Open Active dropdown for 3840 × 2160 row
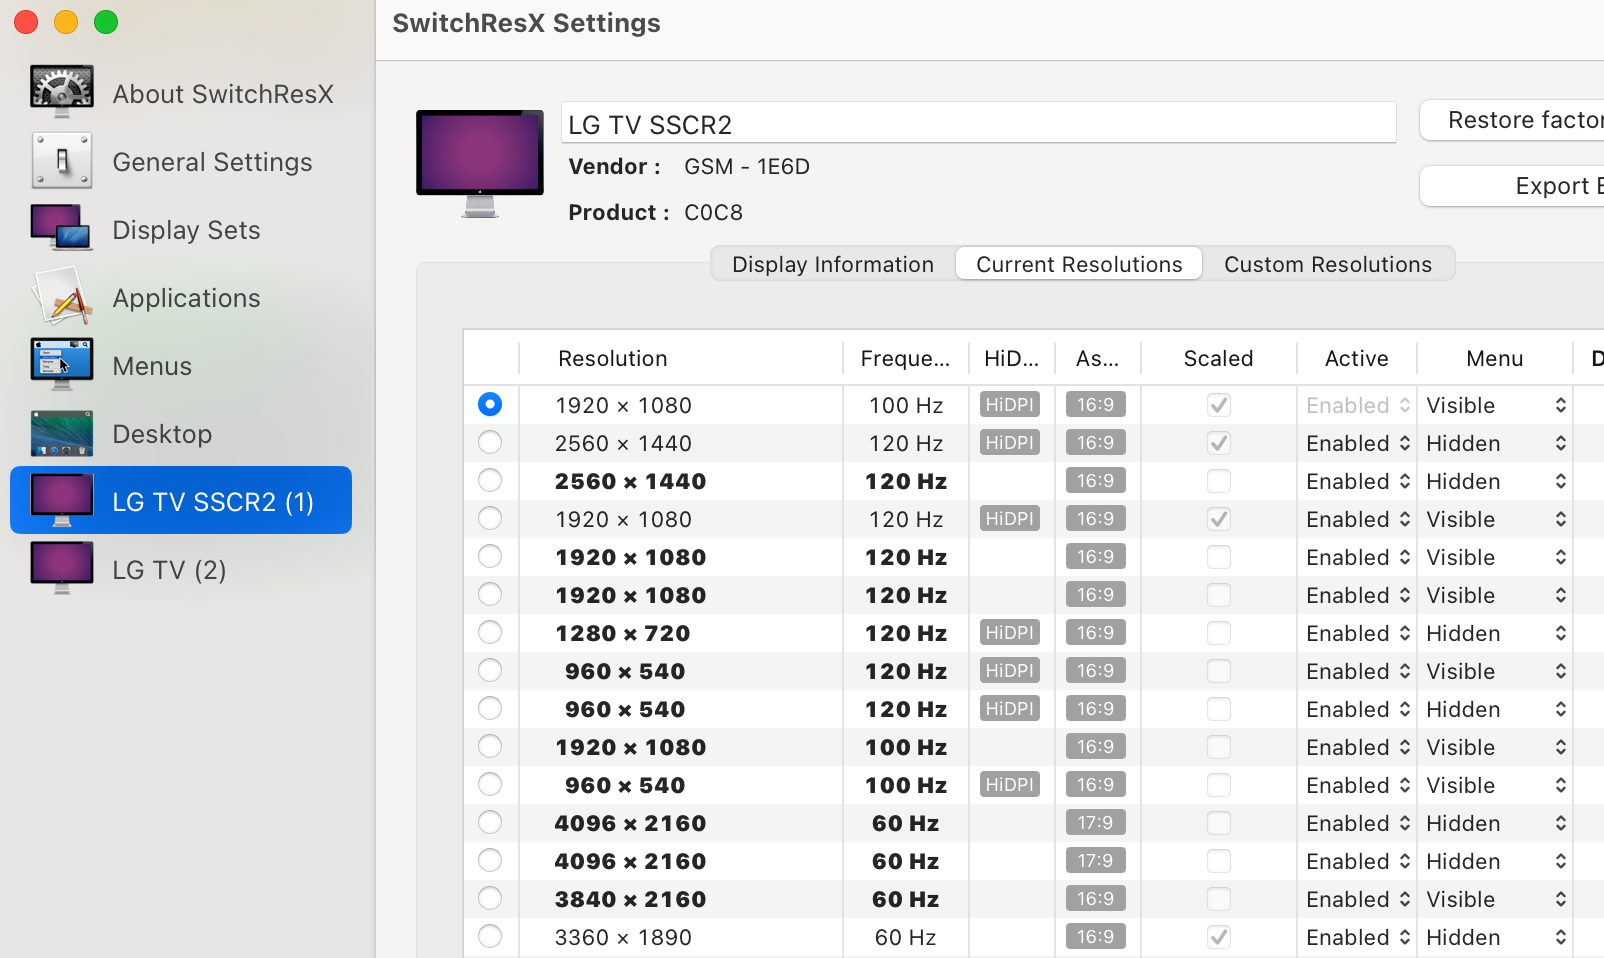Image resolution: width=1604 pixels, height=958 pixels. (1358, 899)
